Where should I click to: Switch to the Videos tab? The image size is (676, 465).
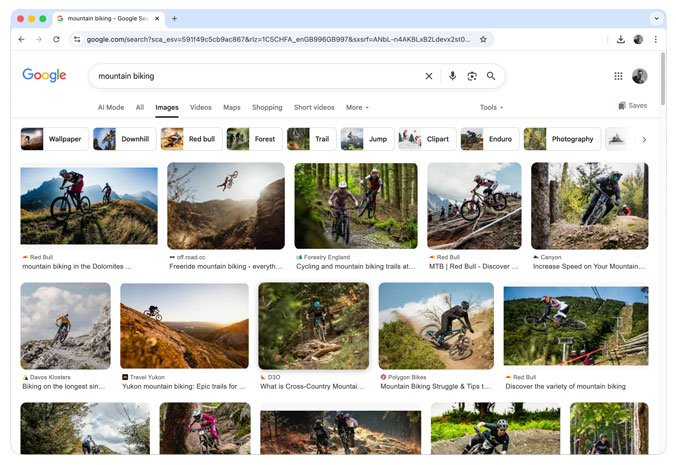(201, 107)
